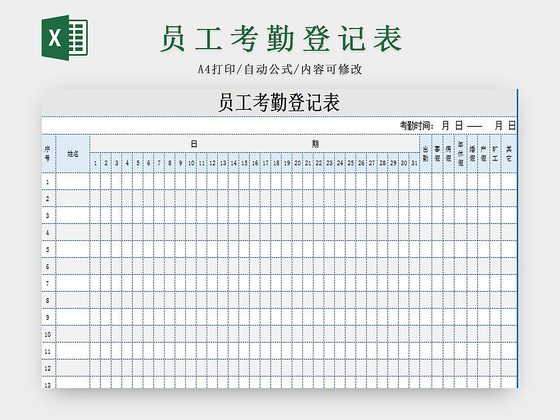Click date header 20 in the date row
This screenshot has width=560, height=420.
[297, 163]
